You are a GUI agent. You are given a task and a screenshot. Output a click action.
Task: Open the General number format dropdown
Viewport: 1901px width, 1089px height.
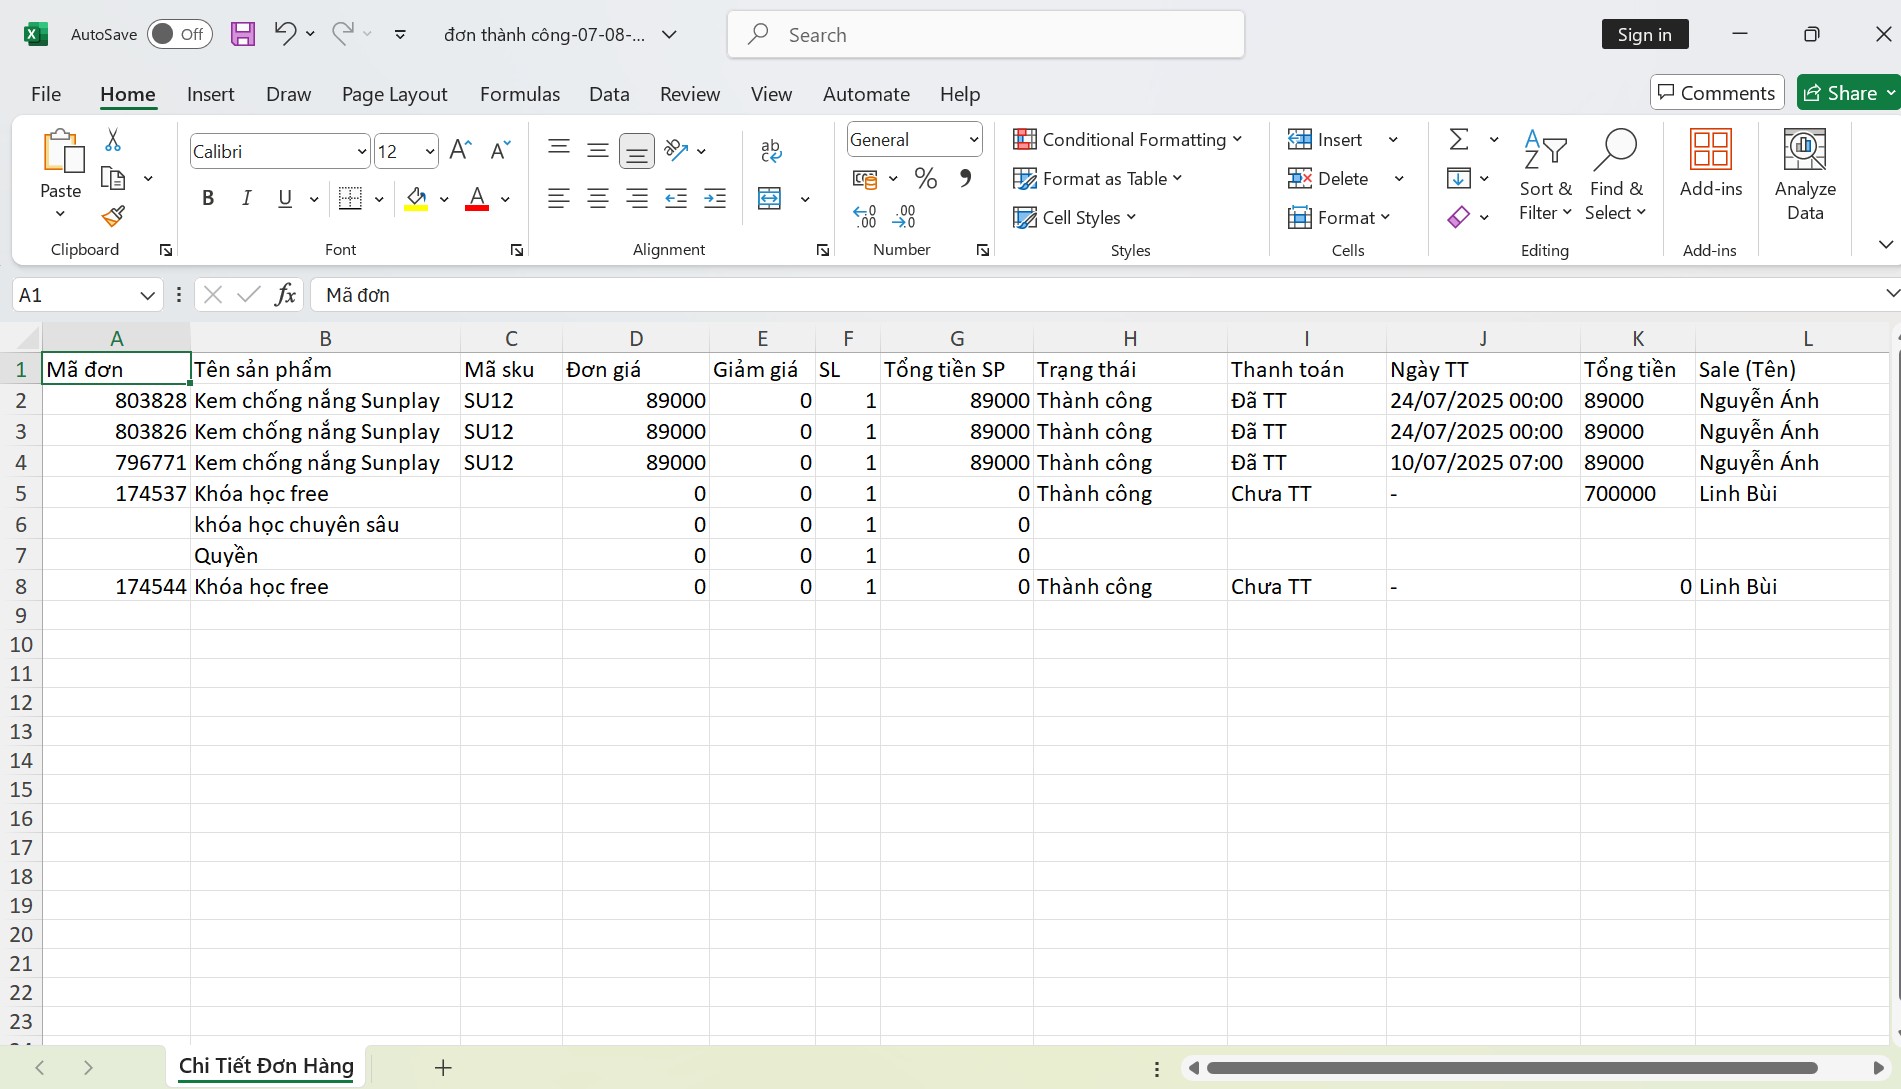point(973,140)
